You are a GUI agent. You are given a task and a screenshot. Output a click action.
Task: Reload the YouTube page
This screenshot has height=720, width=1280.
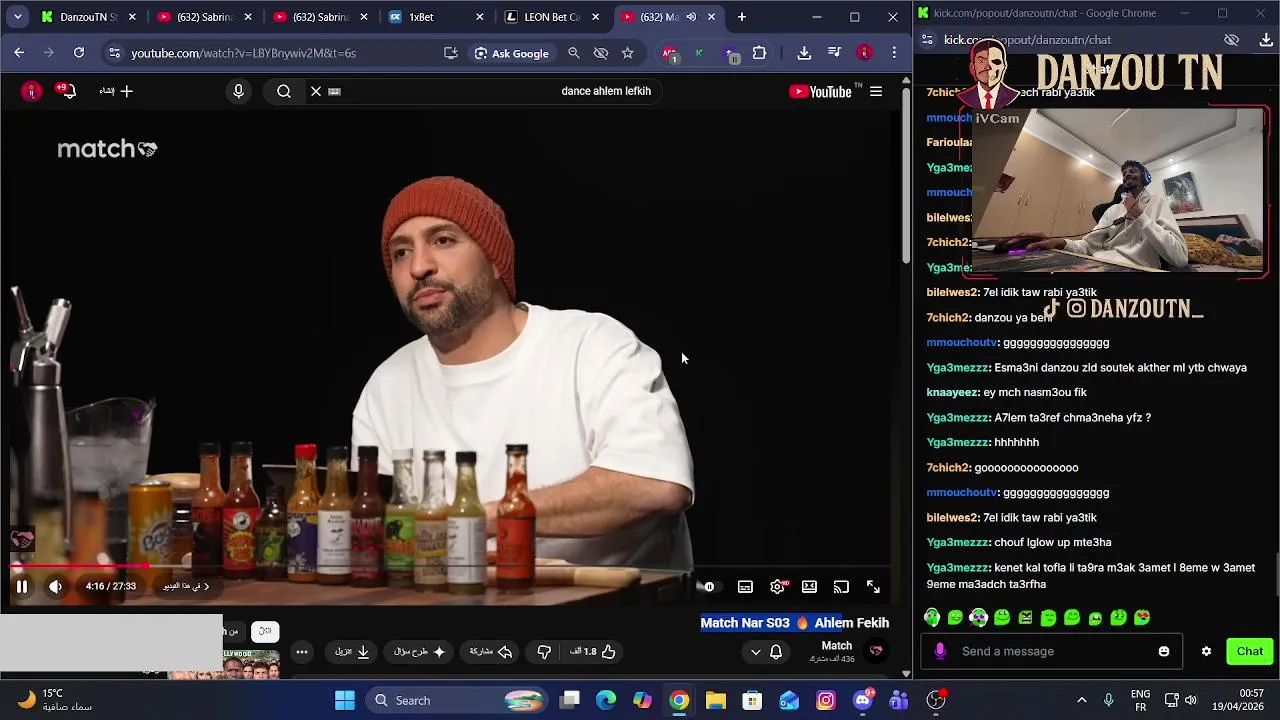(x=79, y=53)
